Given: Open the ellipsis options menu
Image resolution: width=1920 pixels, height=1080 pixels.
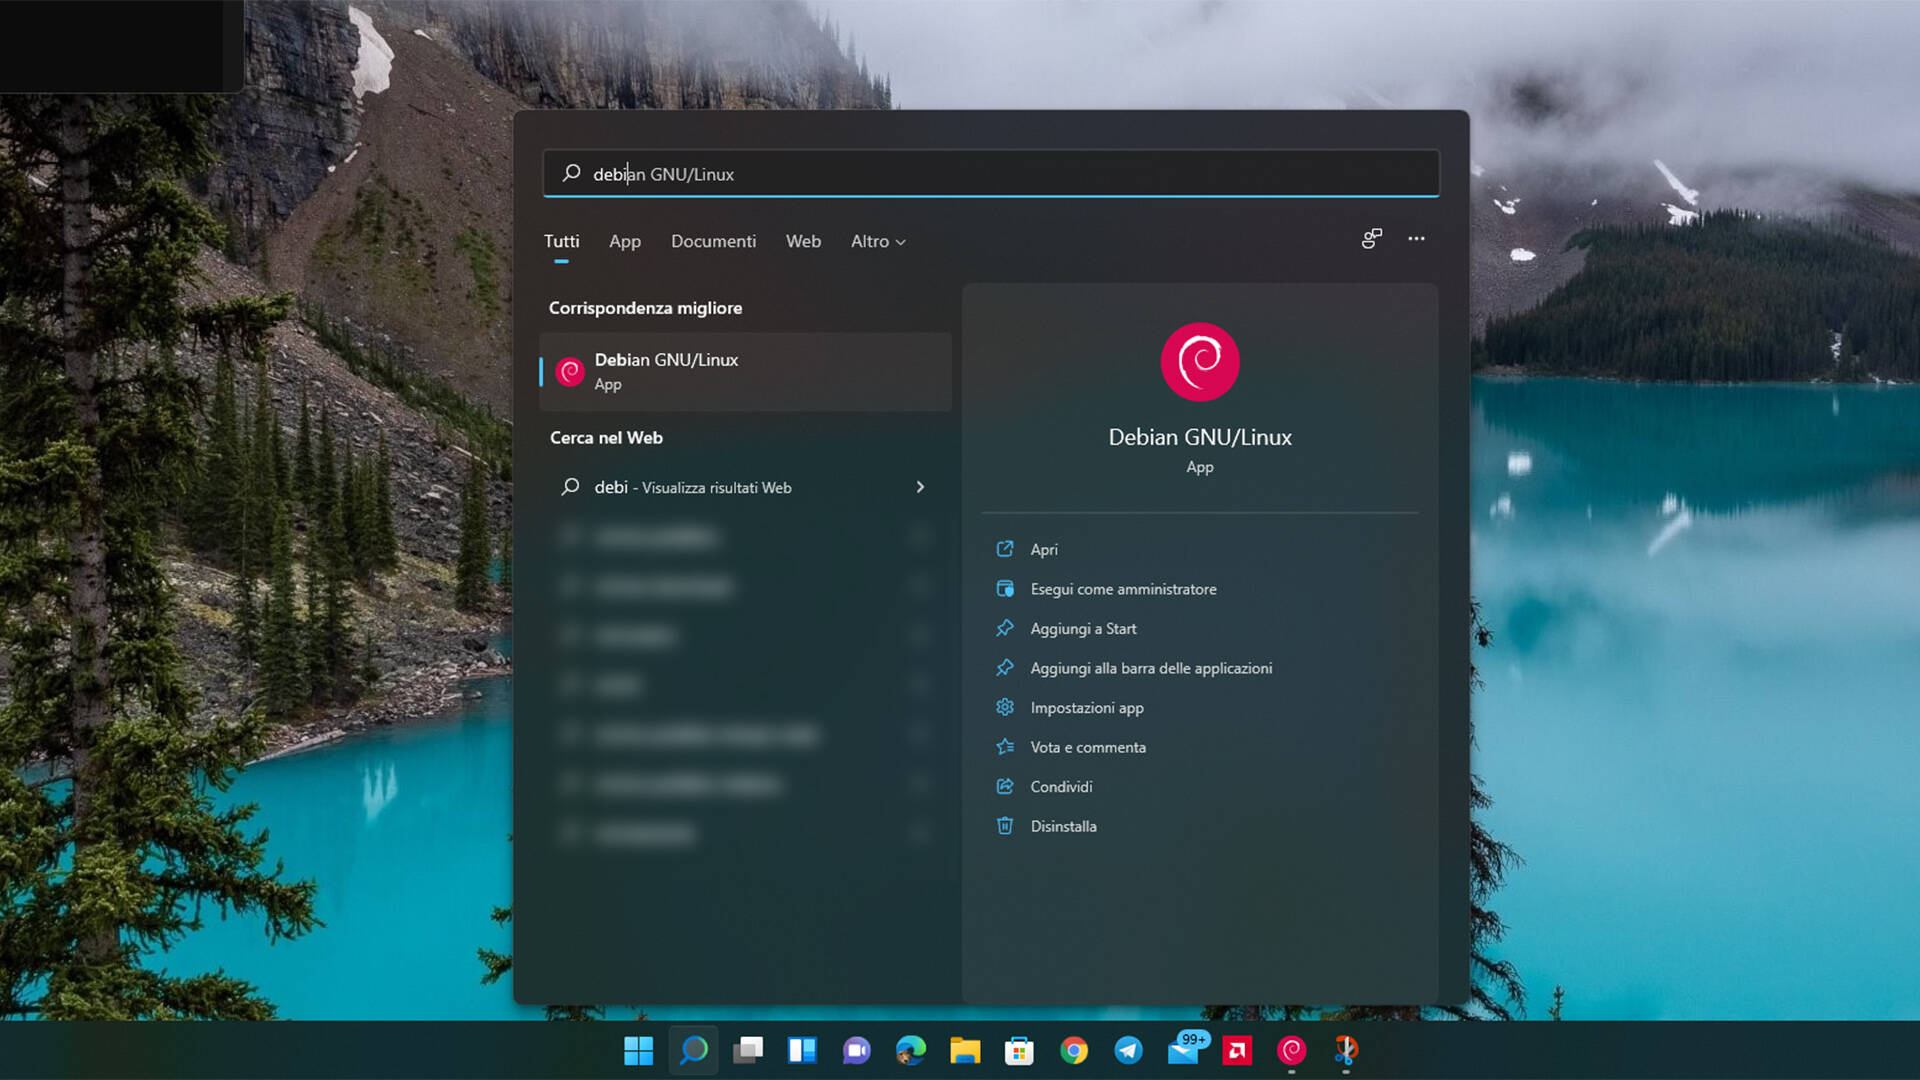Looking at the screenshot, I should [x=1416, y=239].
